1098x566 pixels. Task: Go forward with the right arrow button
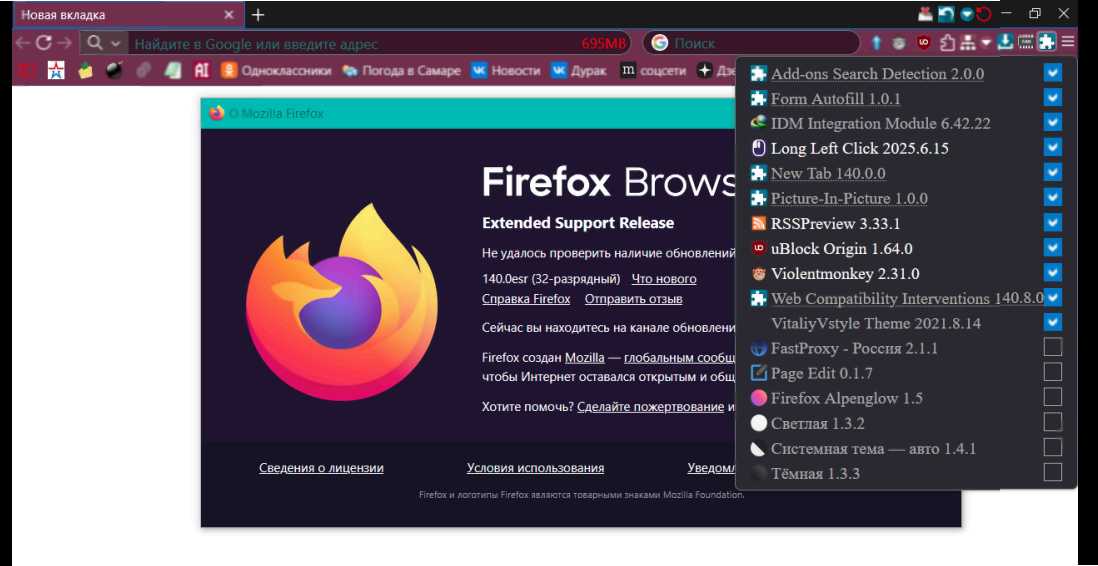[x=64, y=43]
